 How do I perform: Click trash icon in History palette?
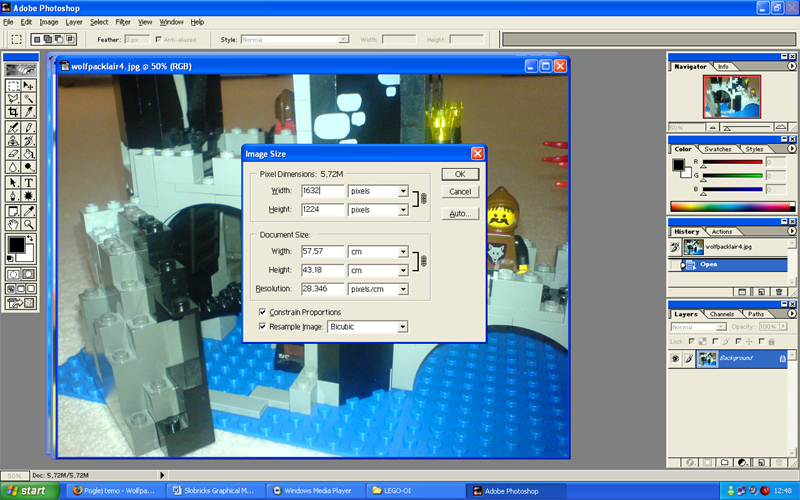click(x=779, y=292)
